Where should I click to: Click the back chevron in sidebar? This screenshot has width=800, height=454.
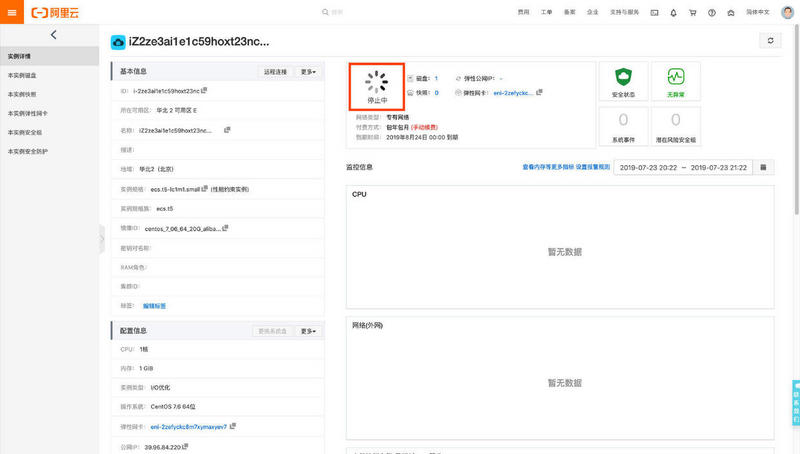[54, 35]
